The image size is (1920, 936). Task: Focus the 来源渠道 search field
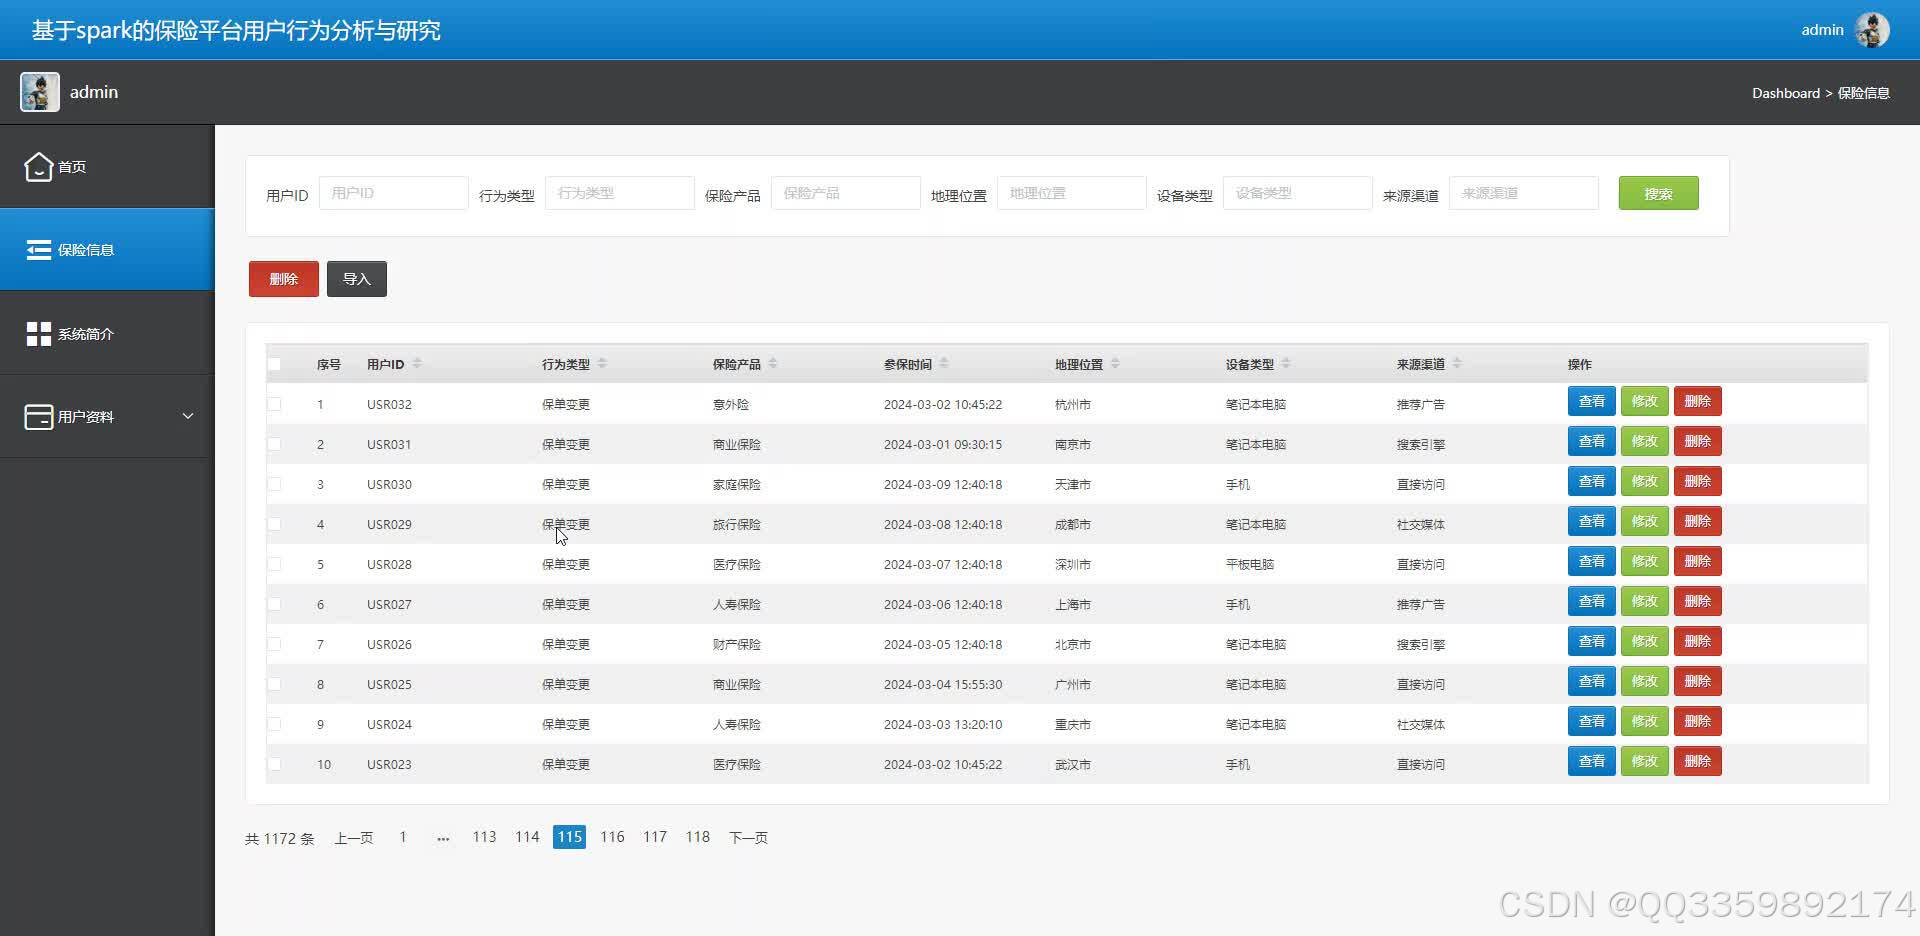[x=1523, y=193]
